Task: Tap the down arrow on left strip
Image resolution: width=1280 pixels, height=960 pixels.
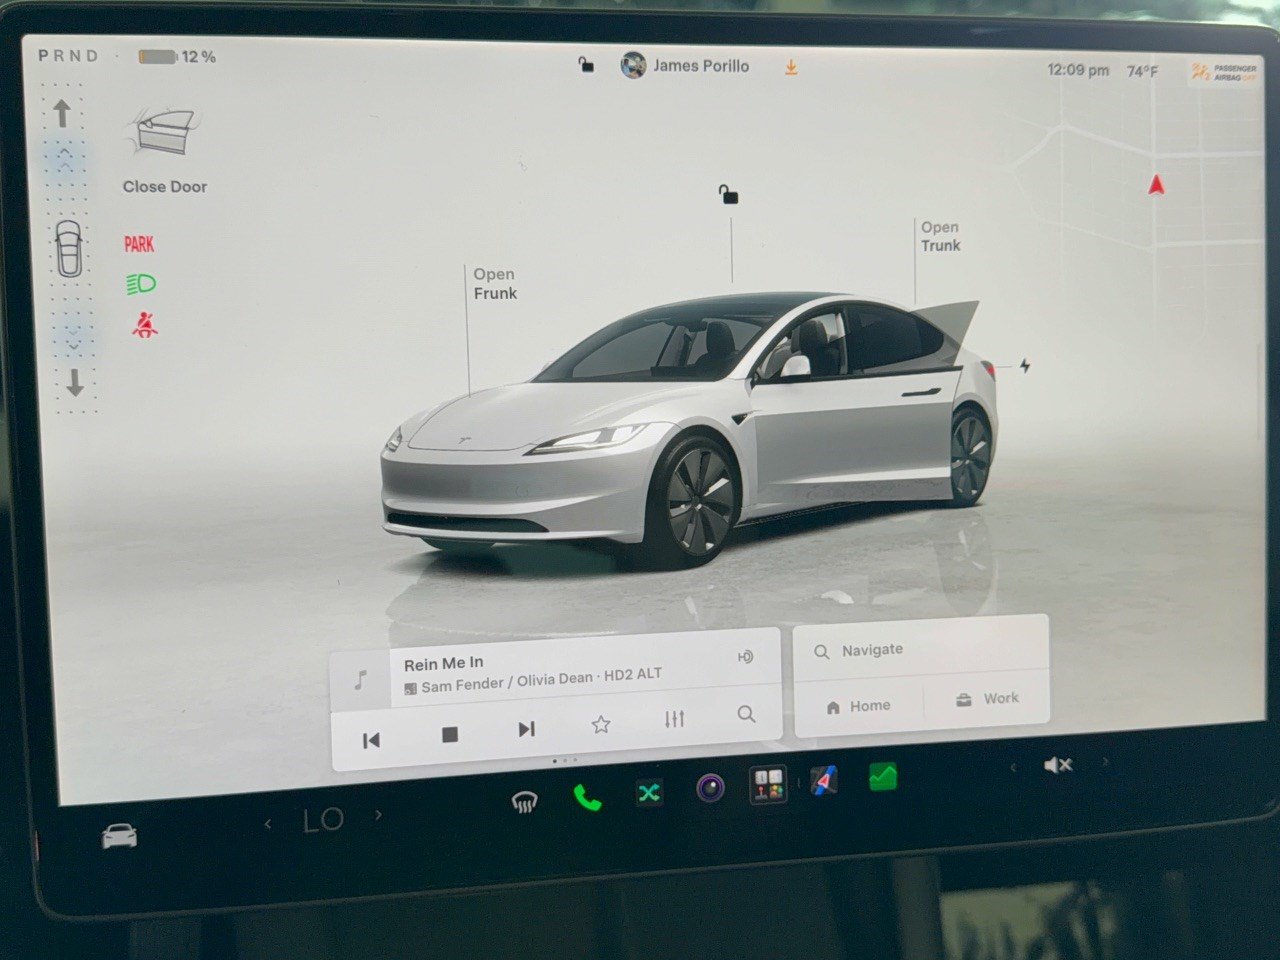Action: pos(75,382)
